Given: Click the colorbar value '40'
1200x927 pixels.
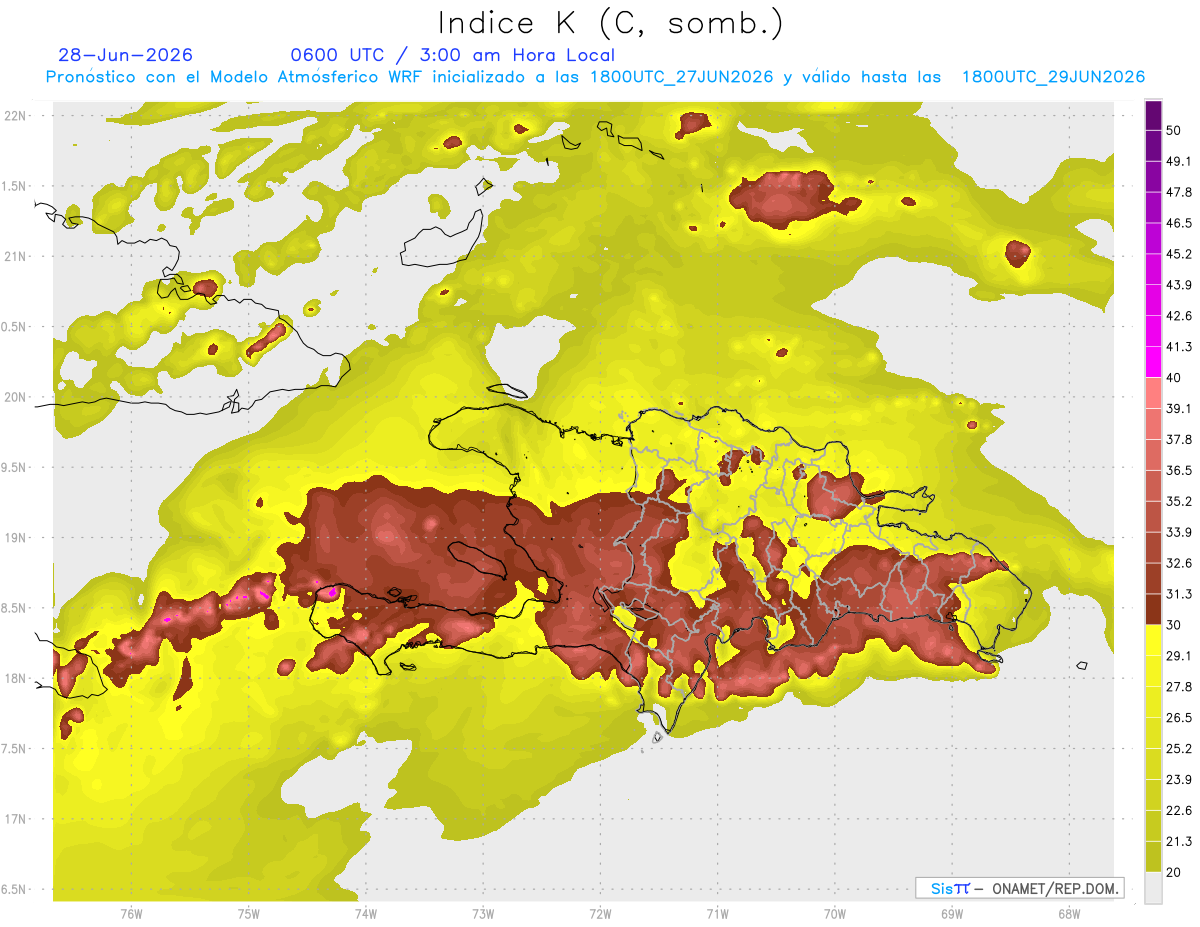Looking at the screenshot, I should [x=1175, y=378].
